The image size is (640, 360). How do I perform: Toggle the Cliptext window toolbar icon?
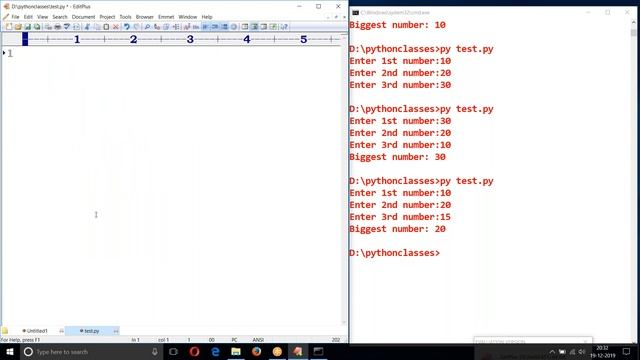[x=245, y=27]
